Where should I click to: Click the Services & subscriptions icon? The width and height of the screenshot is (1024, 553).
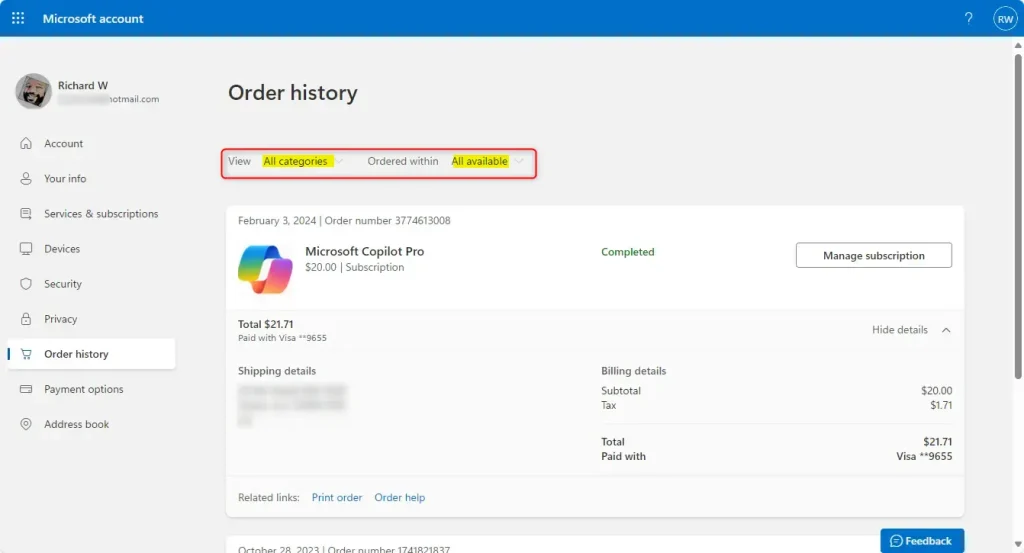(x=25, y=213)
